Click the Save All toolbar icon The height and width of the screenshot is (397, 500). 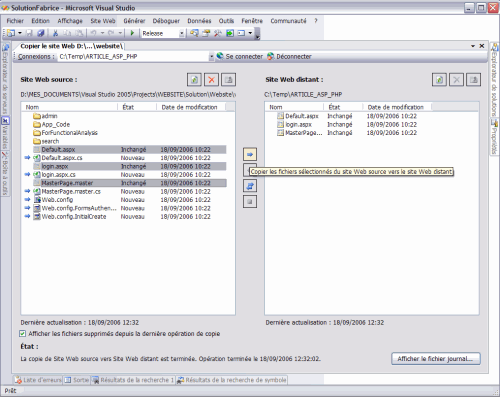click(41, 33)
